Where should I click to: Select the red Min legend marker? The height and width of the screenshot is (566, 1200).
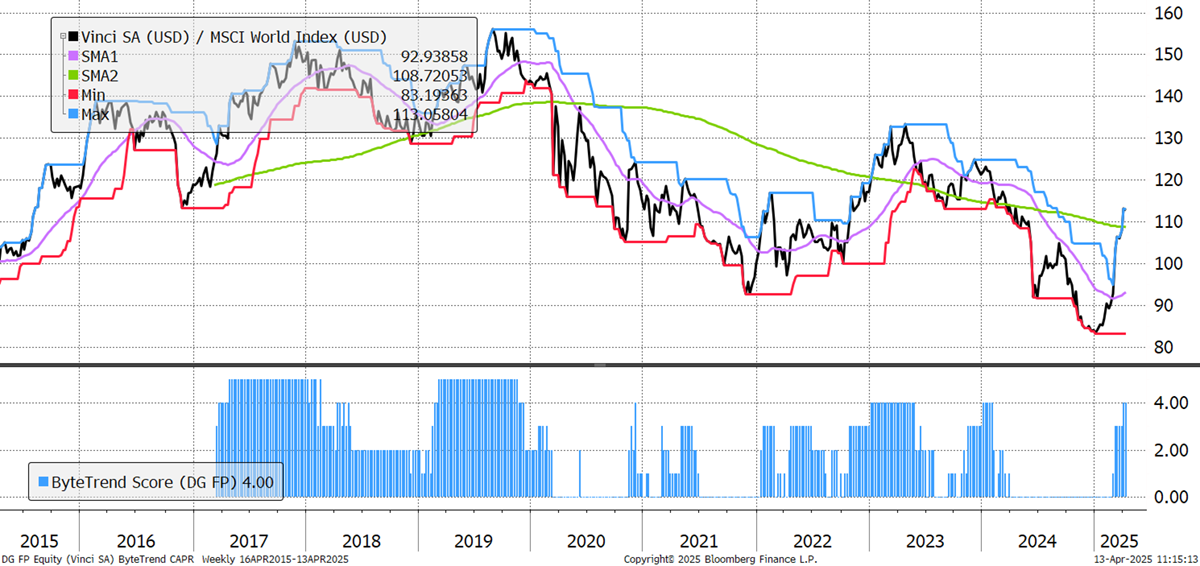click(x=72, y=95)
